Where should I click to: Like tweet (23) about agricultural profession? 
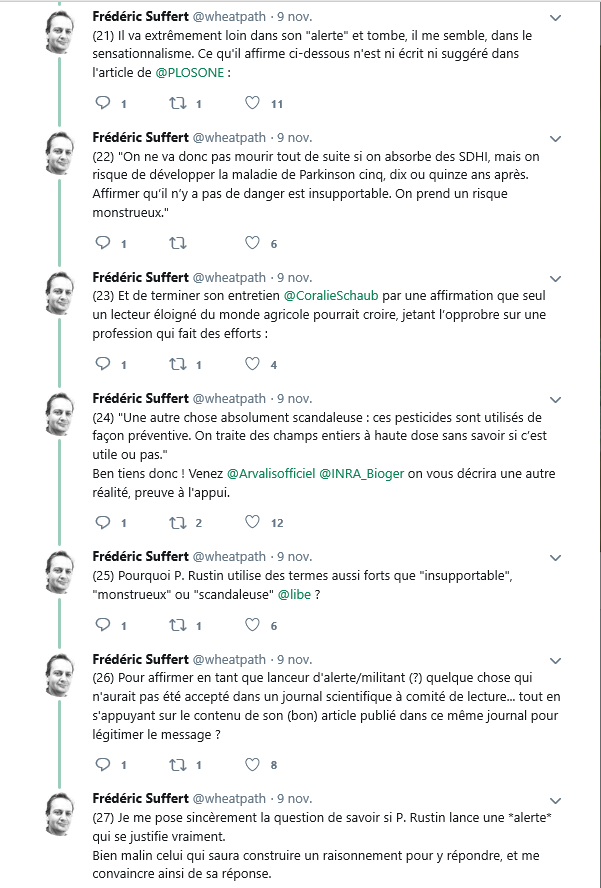pos(253,364)
